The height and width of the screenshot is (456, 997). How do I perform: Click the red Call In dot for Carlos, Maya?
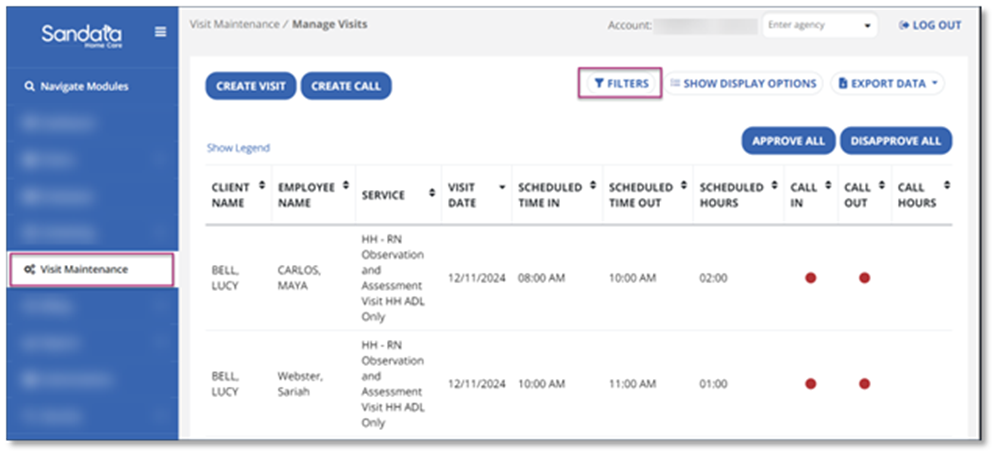pyautogui.click(x=810, y=278)
